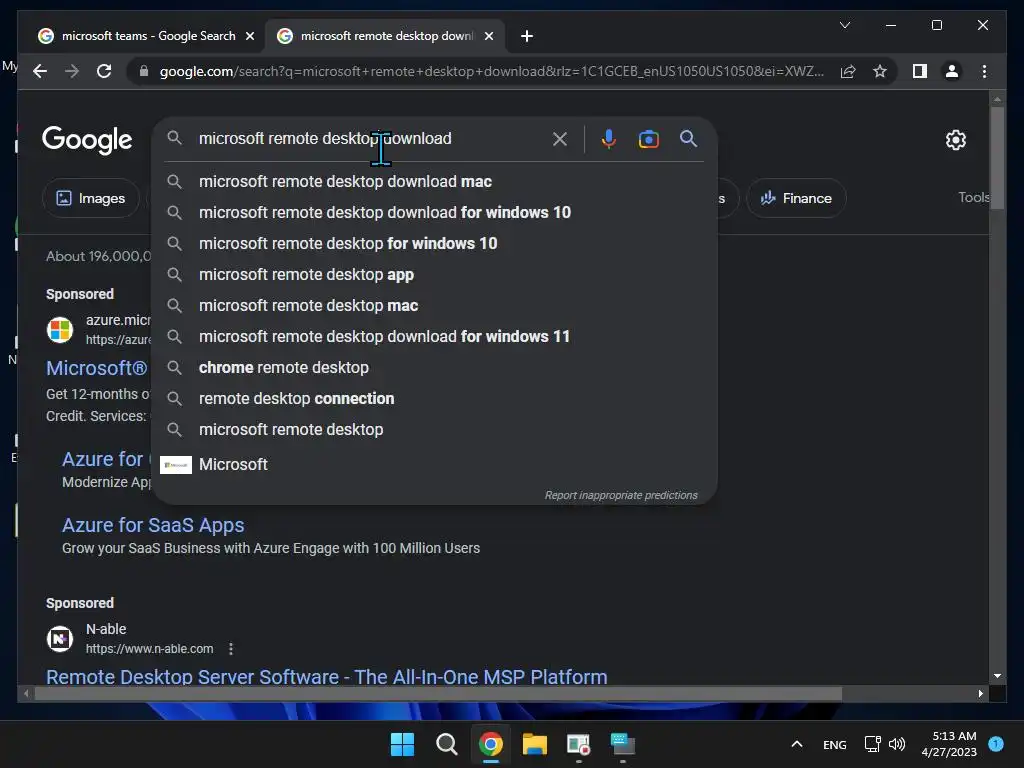
Task: Click inside the Google search field
Action: pyautogui.click(x=369, y=138)
